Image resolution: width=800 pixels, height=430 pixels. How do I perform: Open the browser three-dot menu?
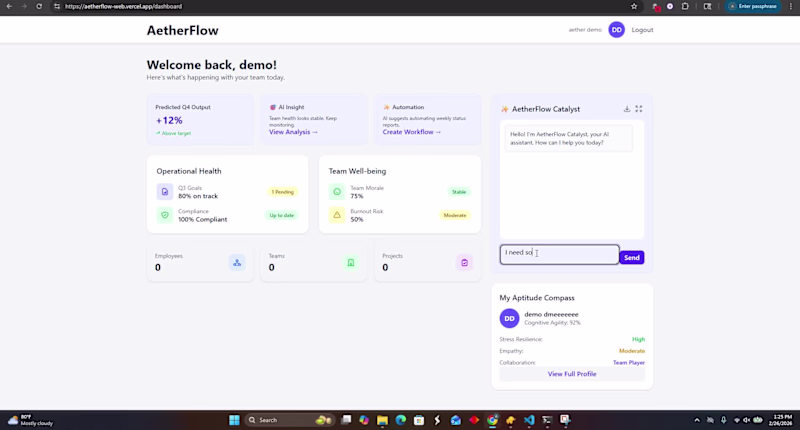click(791, 6)
